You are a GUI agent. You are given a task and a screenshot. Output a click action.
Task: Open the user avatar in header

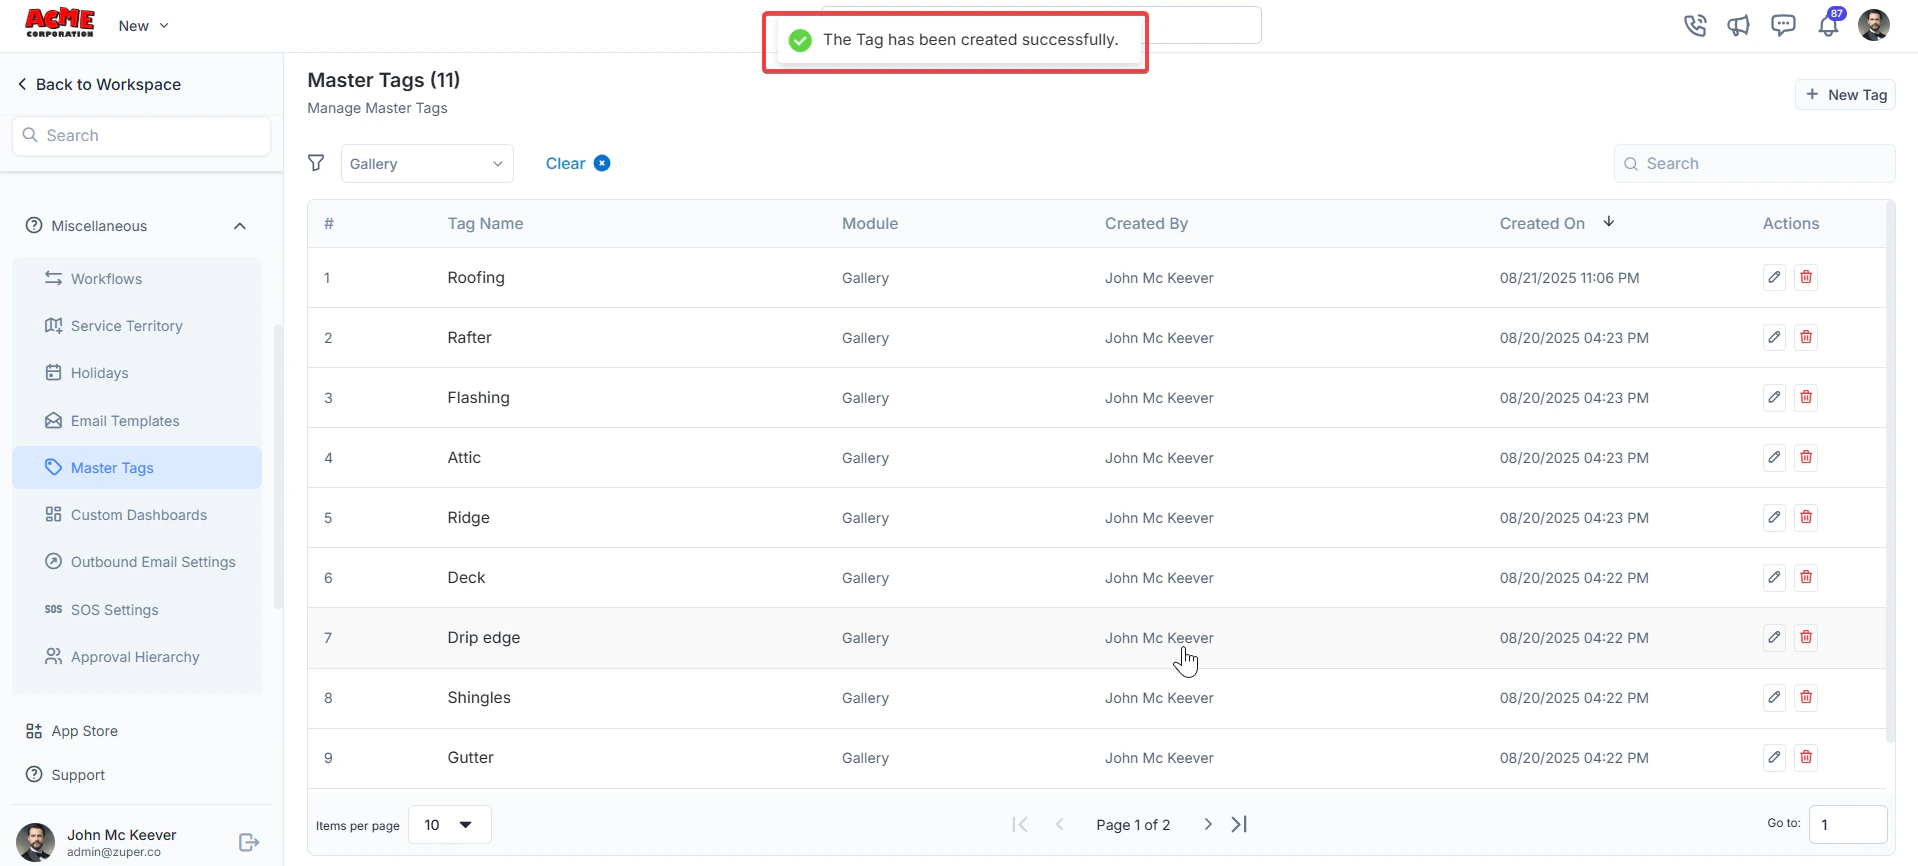pos(1873,25)
